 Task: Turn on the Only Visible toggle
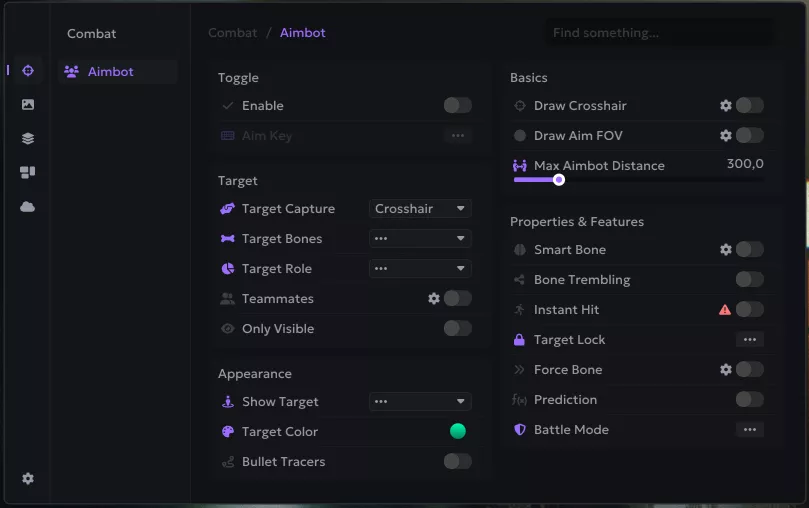tap(457, 329)
